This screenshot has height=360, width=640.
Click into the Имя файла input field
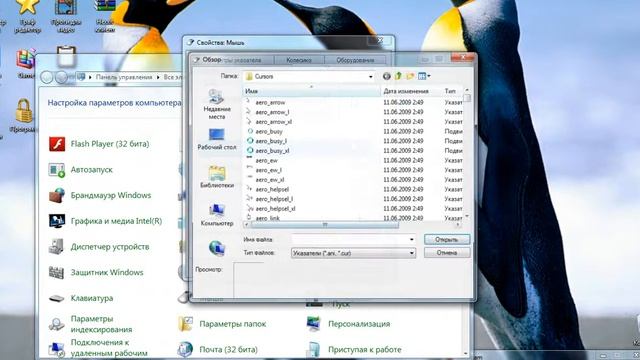[x=350, y=240]
